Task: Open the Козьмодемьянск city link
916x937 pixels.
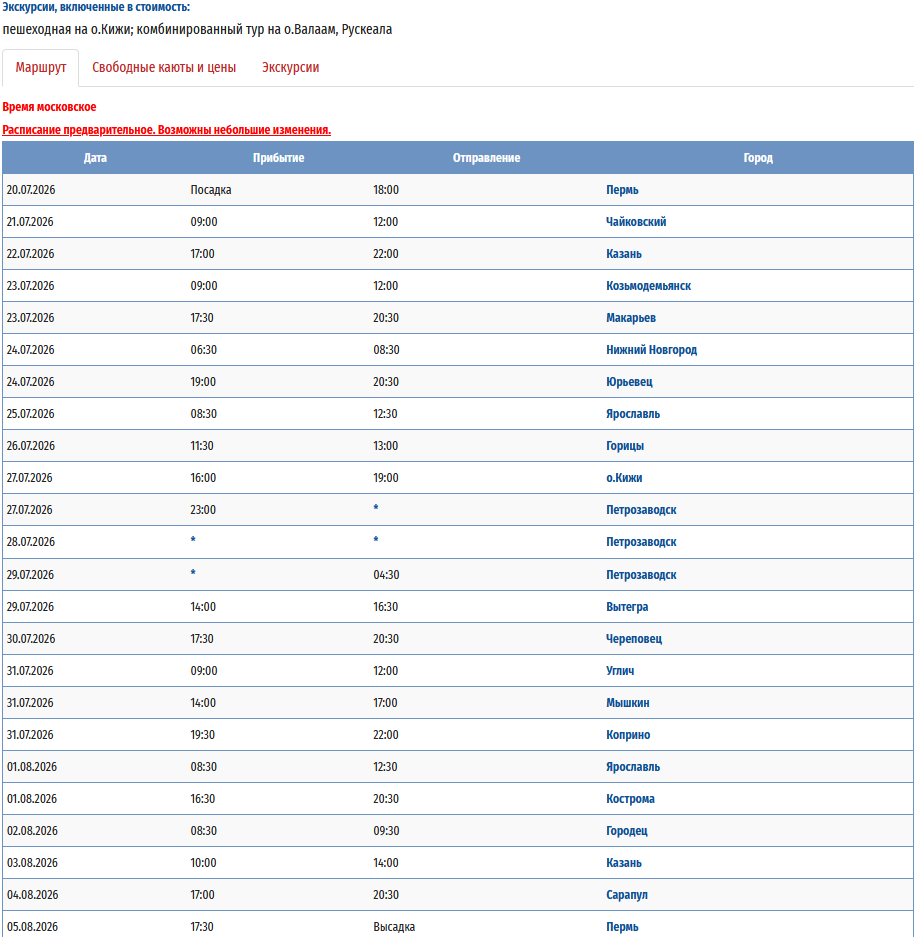Action: pyautogui.click(x=648, y=286)
